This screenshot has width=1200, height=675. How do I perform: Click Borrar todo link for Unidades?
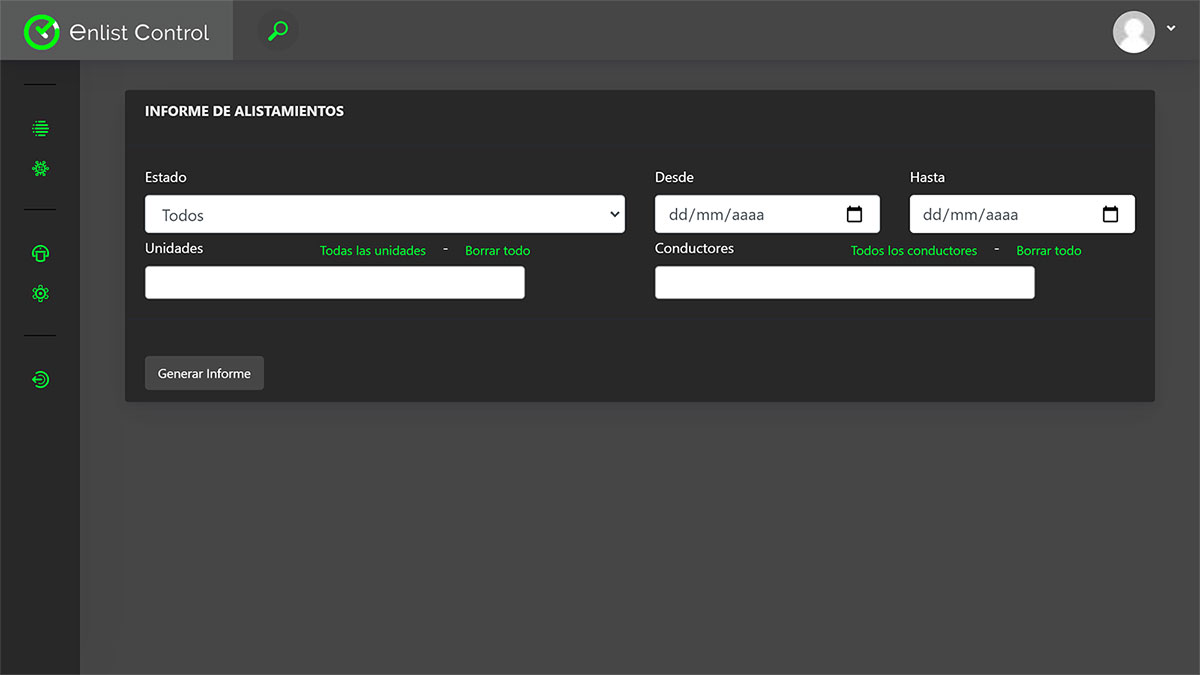coord(497,251)
